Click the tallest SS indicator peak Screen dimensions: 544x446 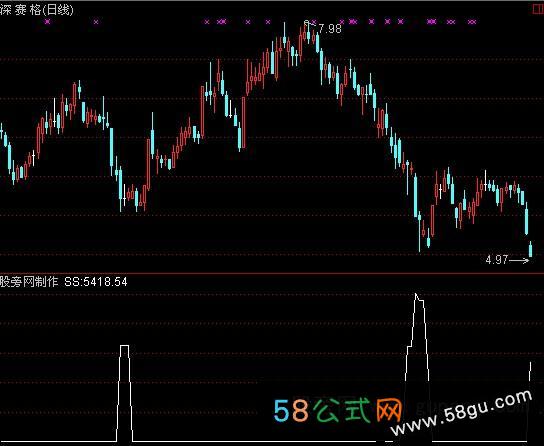coord(416,295)
